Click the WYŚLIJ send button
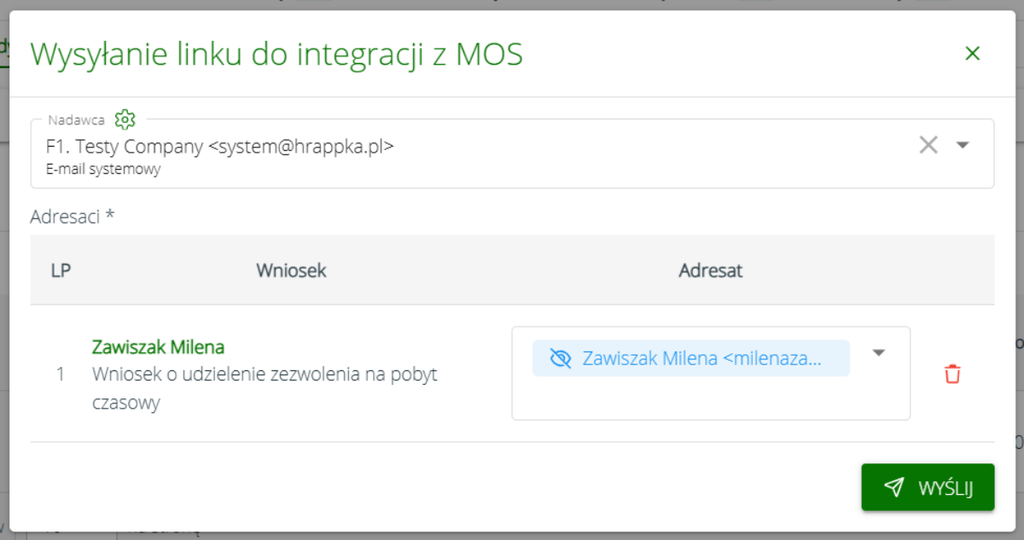Image resolution: width=1024 pixels, height=540 pixels. pyautogui.click(x=927, y=487)
